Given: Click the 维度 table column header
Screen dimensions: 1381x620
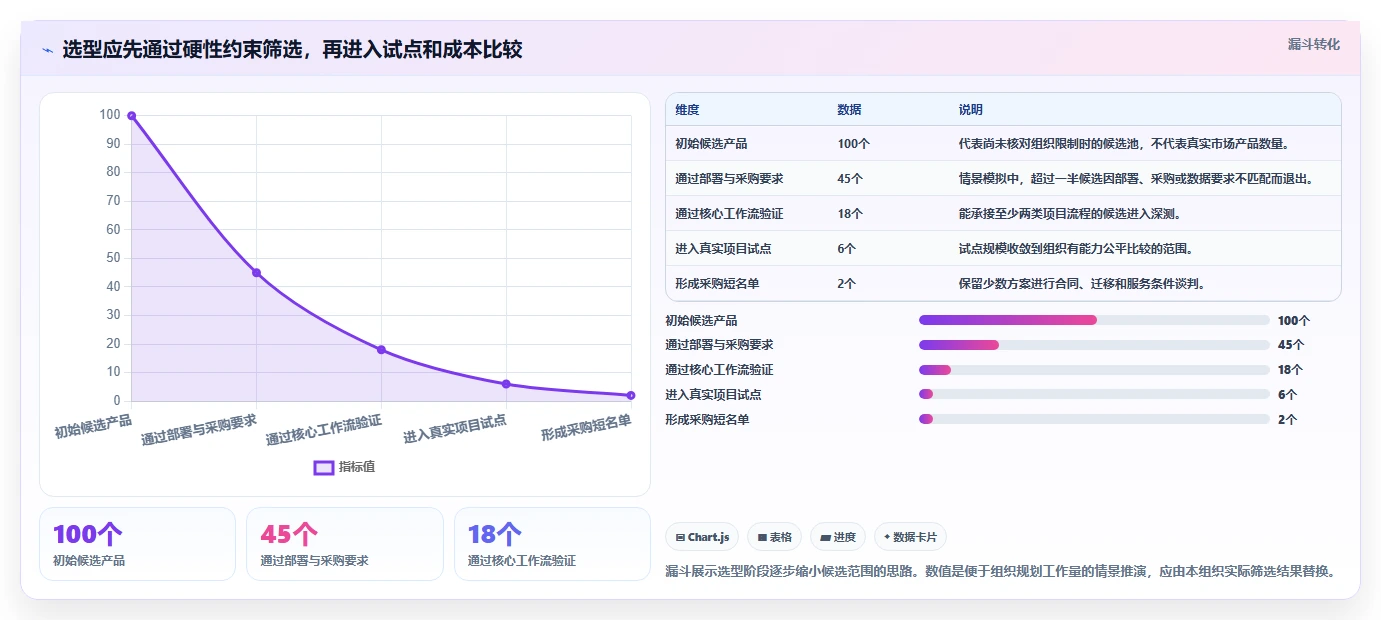Looking at the screenshot, I should coord(687,110).
